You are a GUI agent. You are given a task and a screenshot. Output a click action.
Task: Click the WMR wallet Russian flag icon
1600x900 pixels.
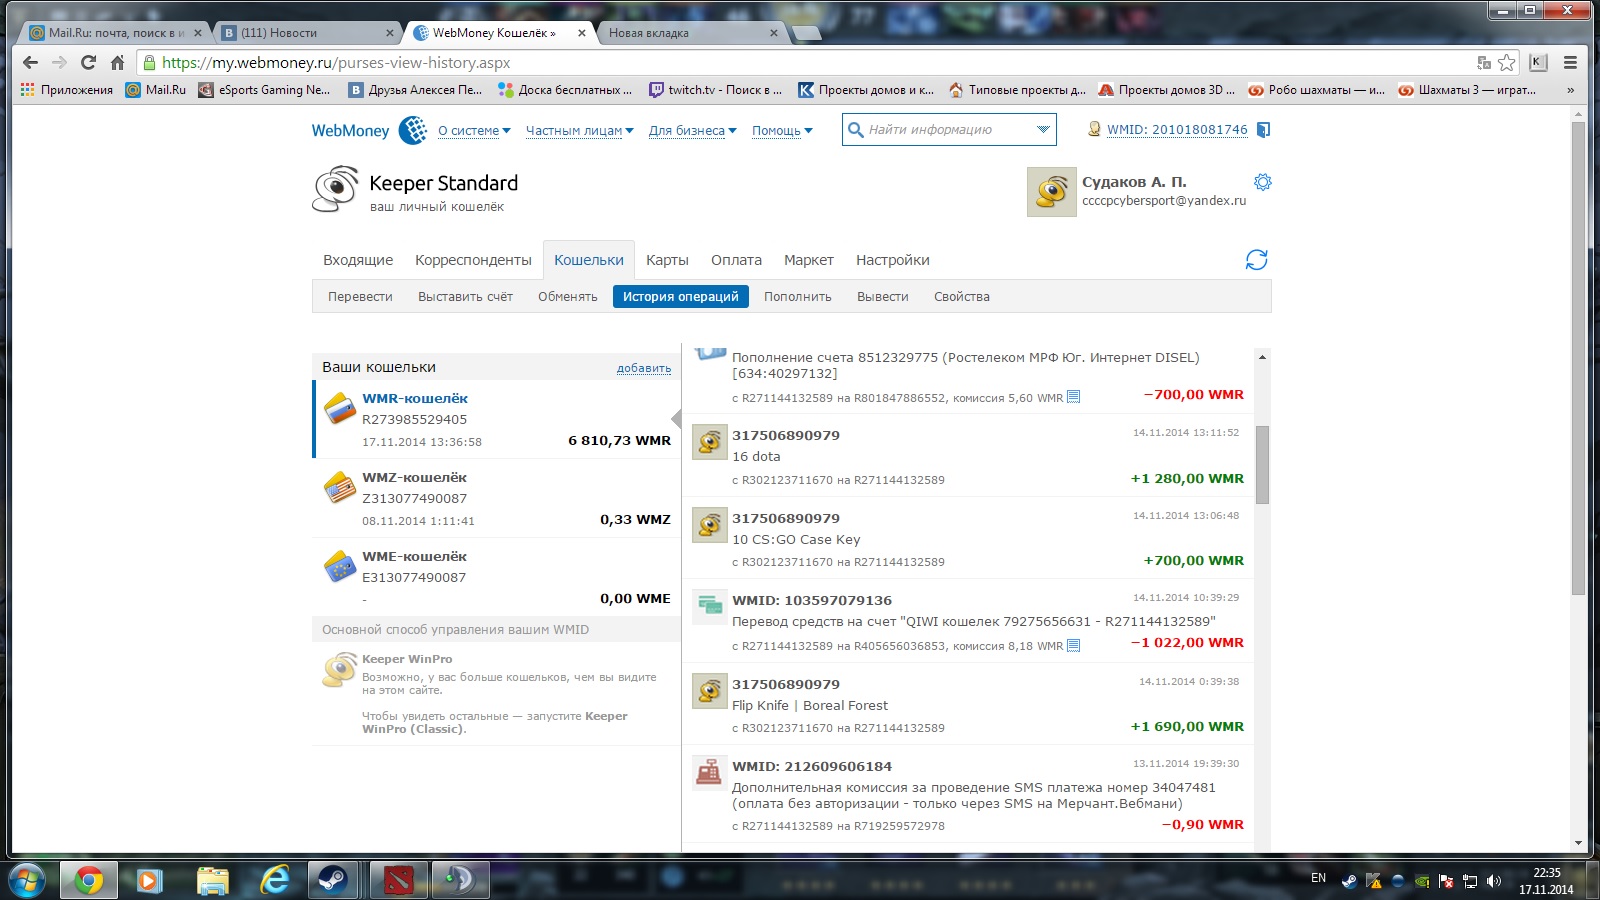pyautogui.click(x=340, y=408)
